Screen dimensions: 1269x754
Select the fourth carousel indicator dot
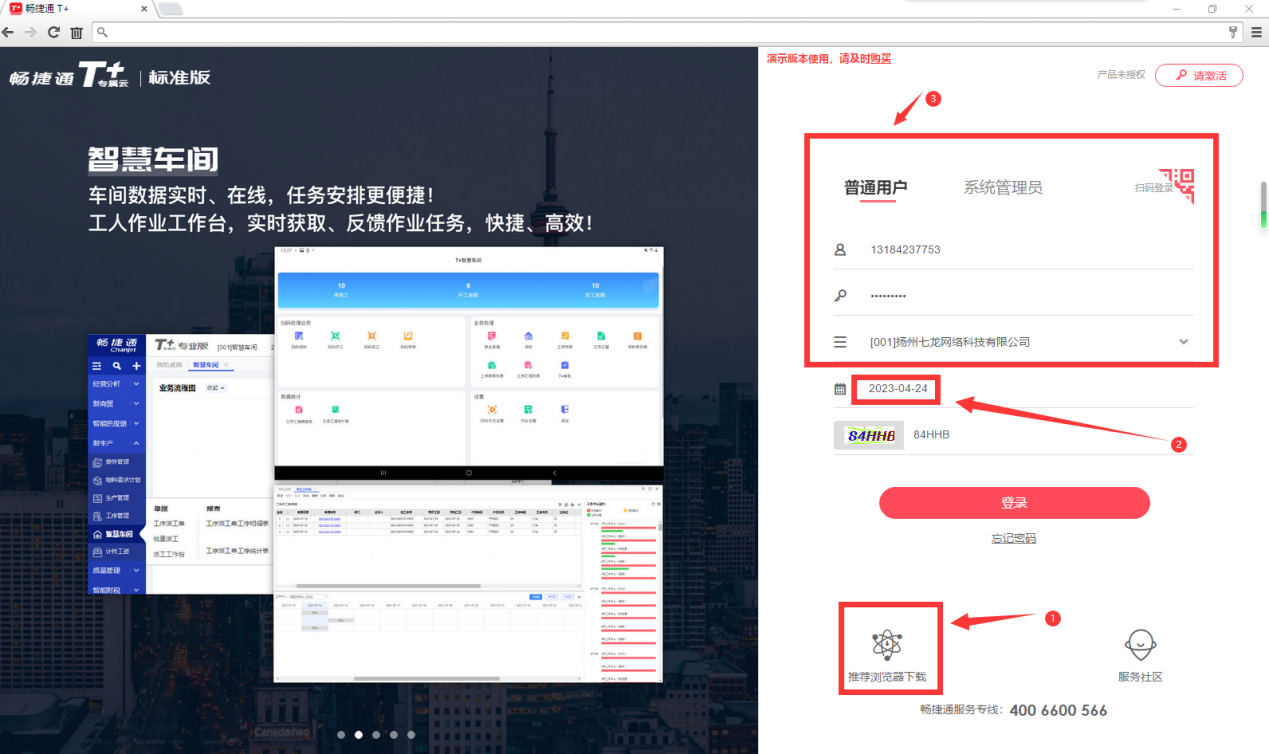[394, 735]
